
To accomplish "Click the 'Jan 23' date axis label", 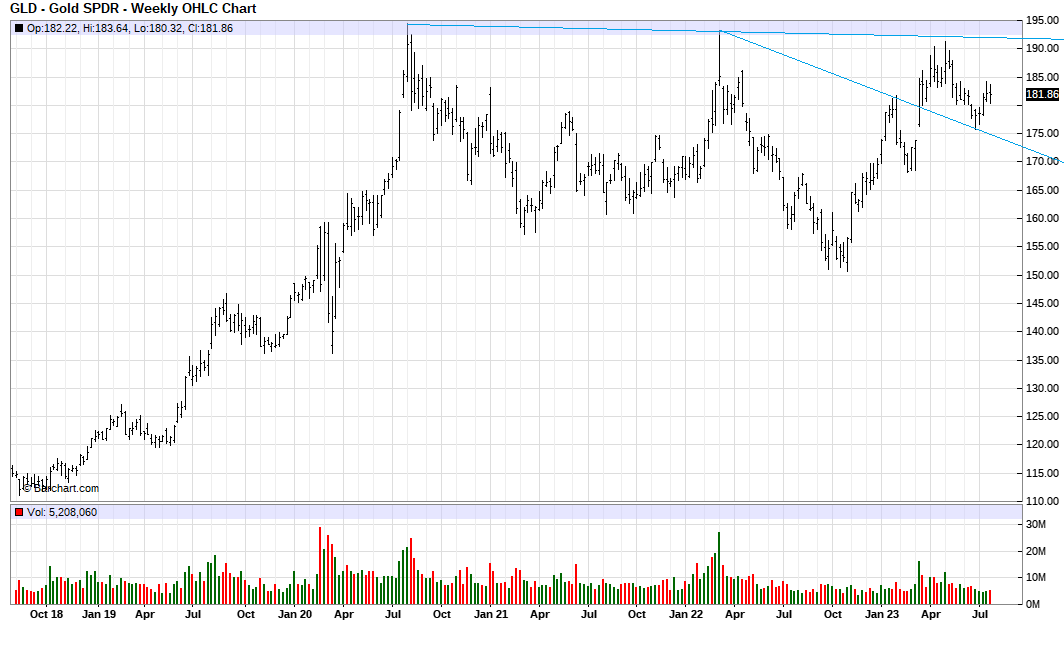I will 881,614.
